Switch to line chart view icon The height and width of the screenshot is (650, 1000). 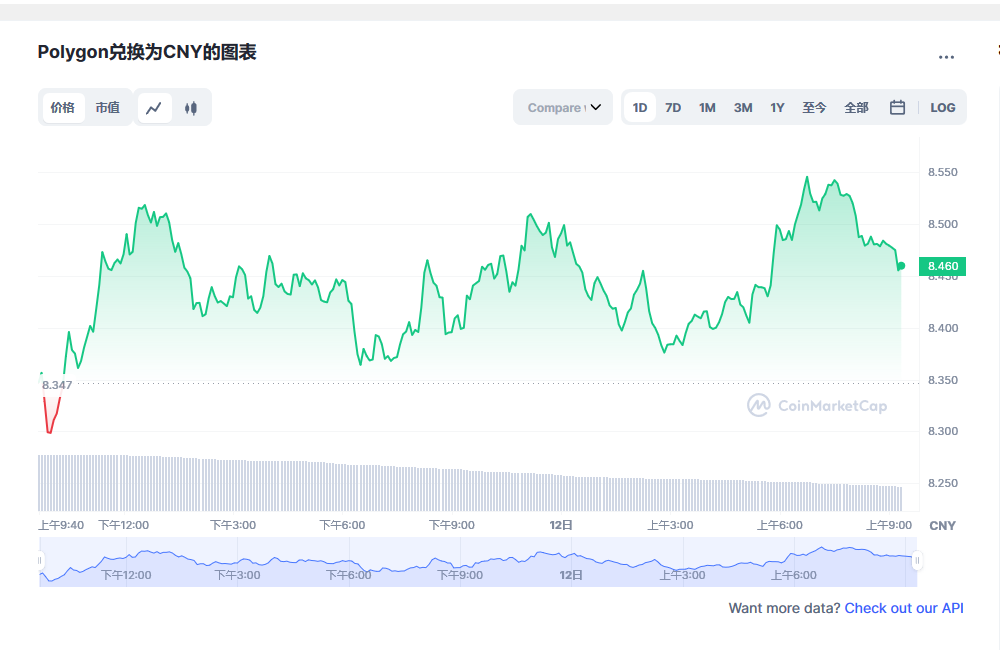coord(154,108)
